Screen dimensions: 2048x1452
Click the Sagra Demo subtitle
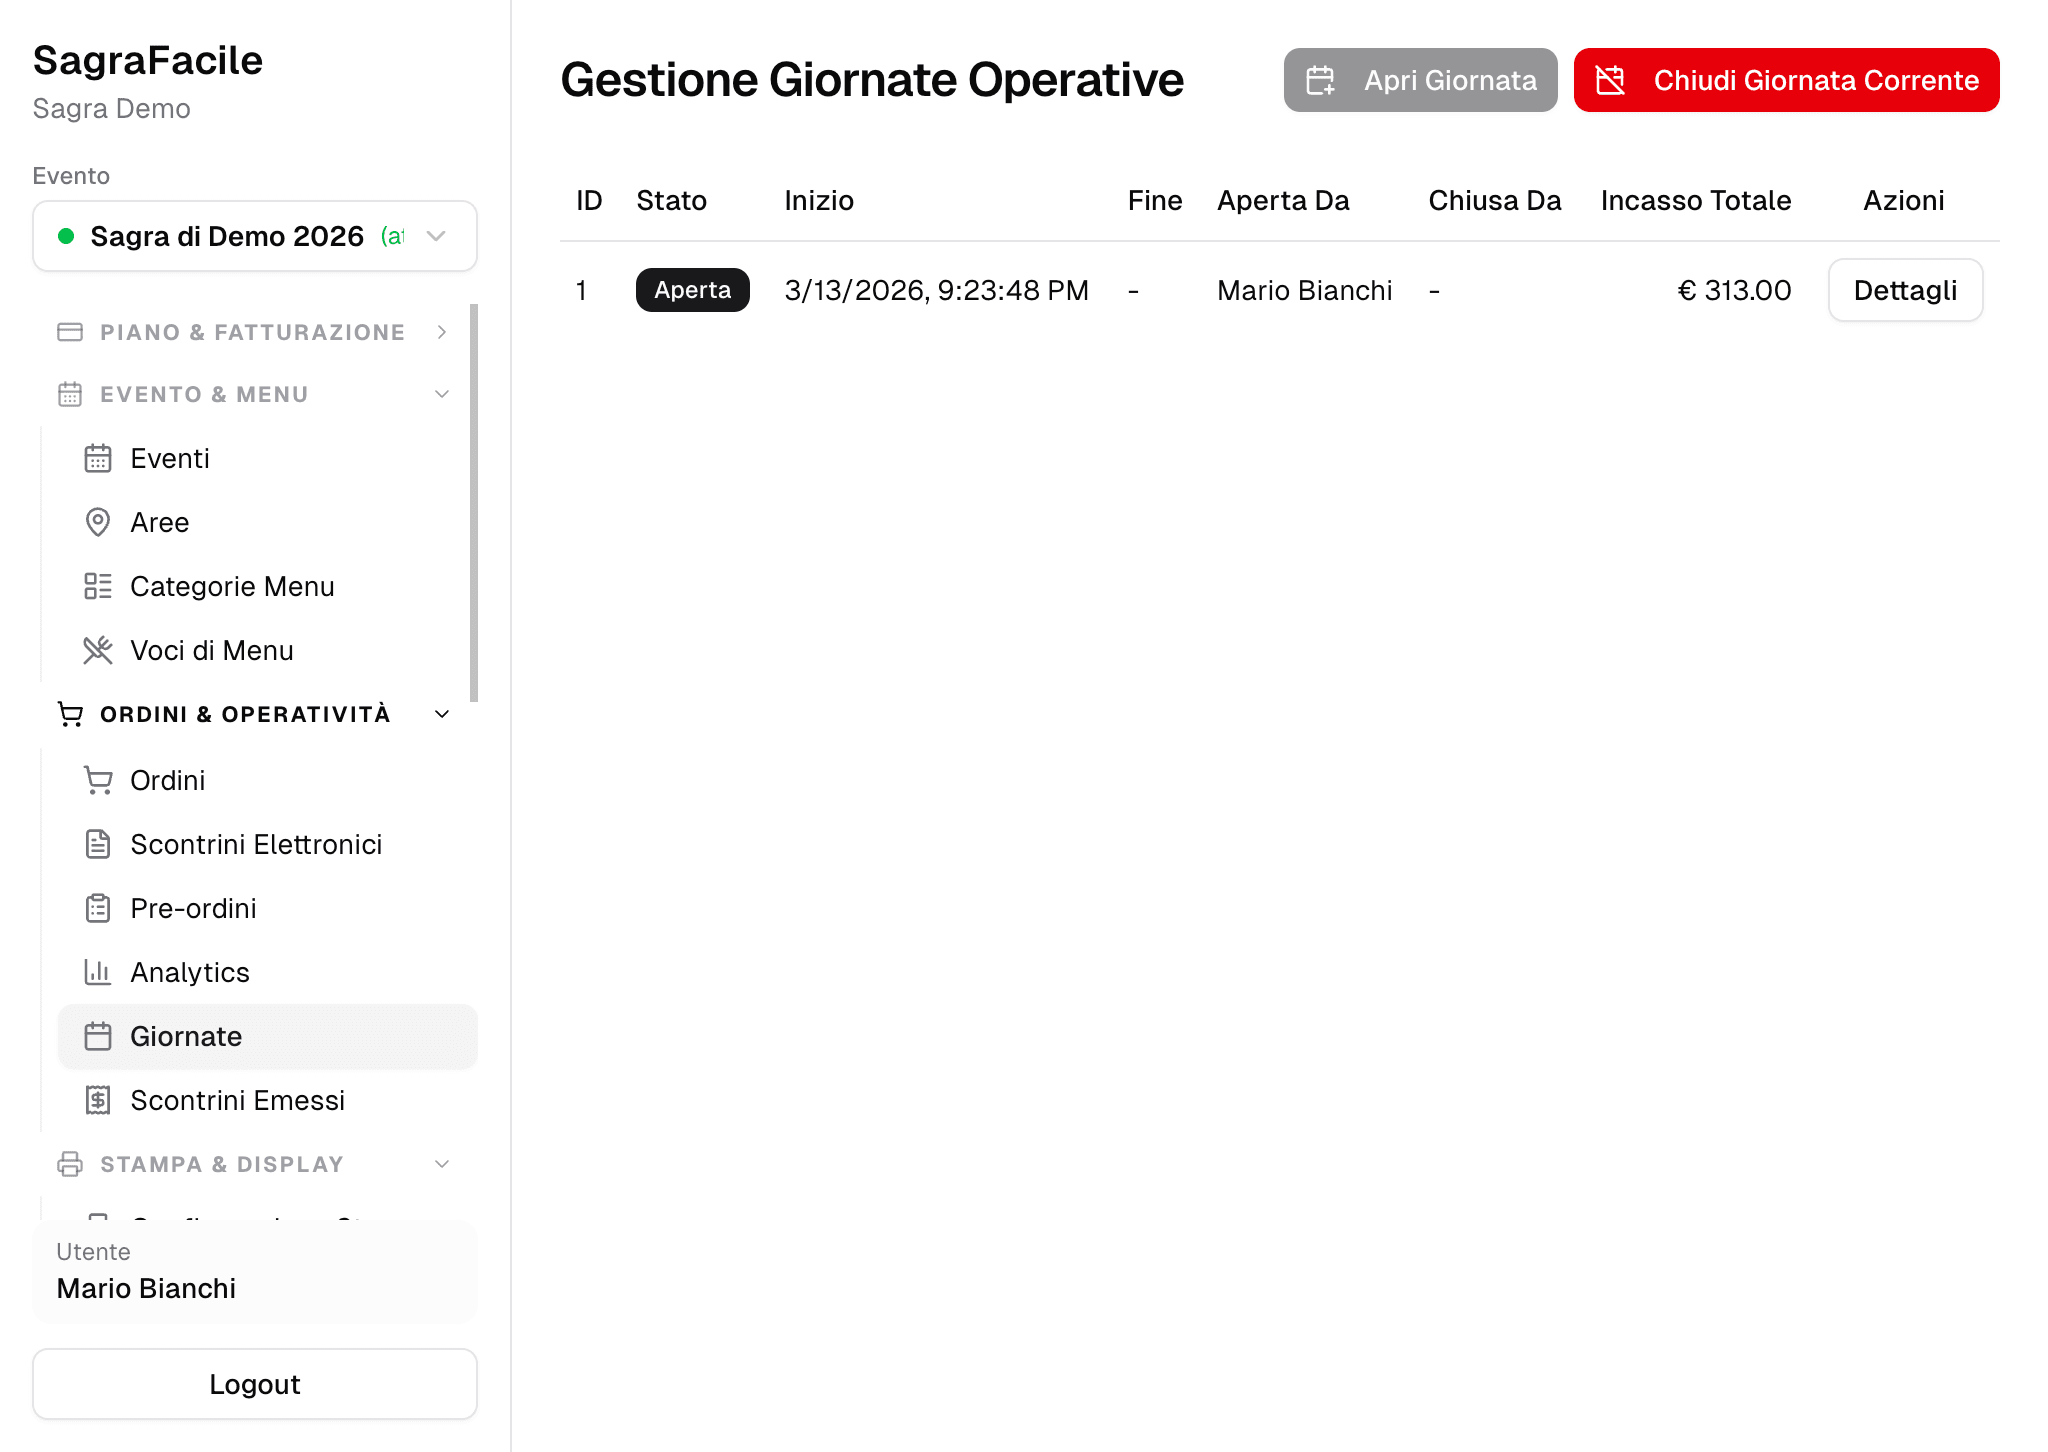point(111,108)
